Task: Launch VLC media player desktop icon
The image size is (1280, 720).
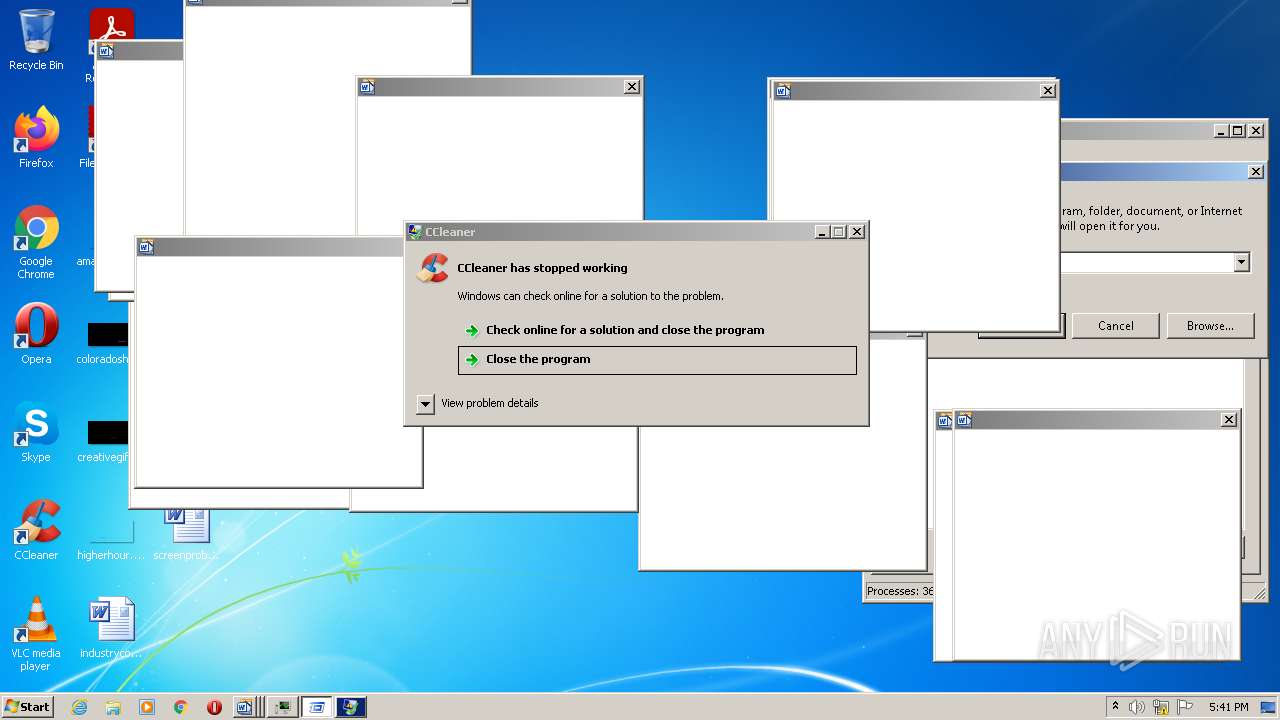Action: (36, 634)
